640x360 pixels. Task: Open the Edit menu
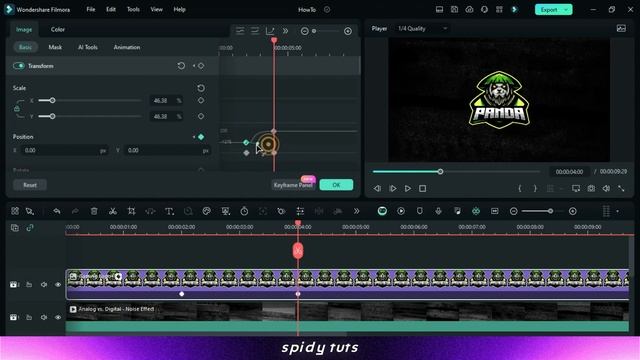point(111,9)
